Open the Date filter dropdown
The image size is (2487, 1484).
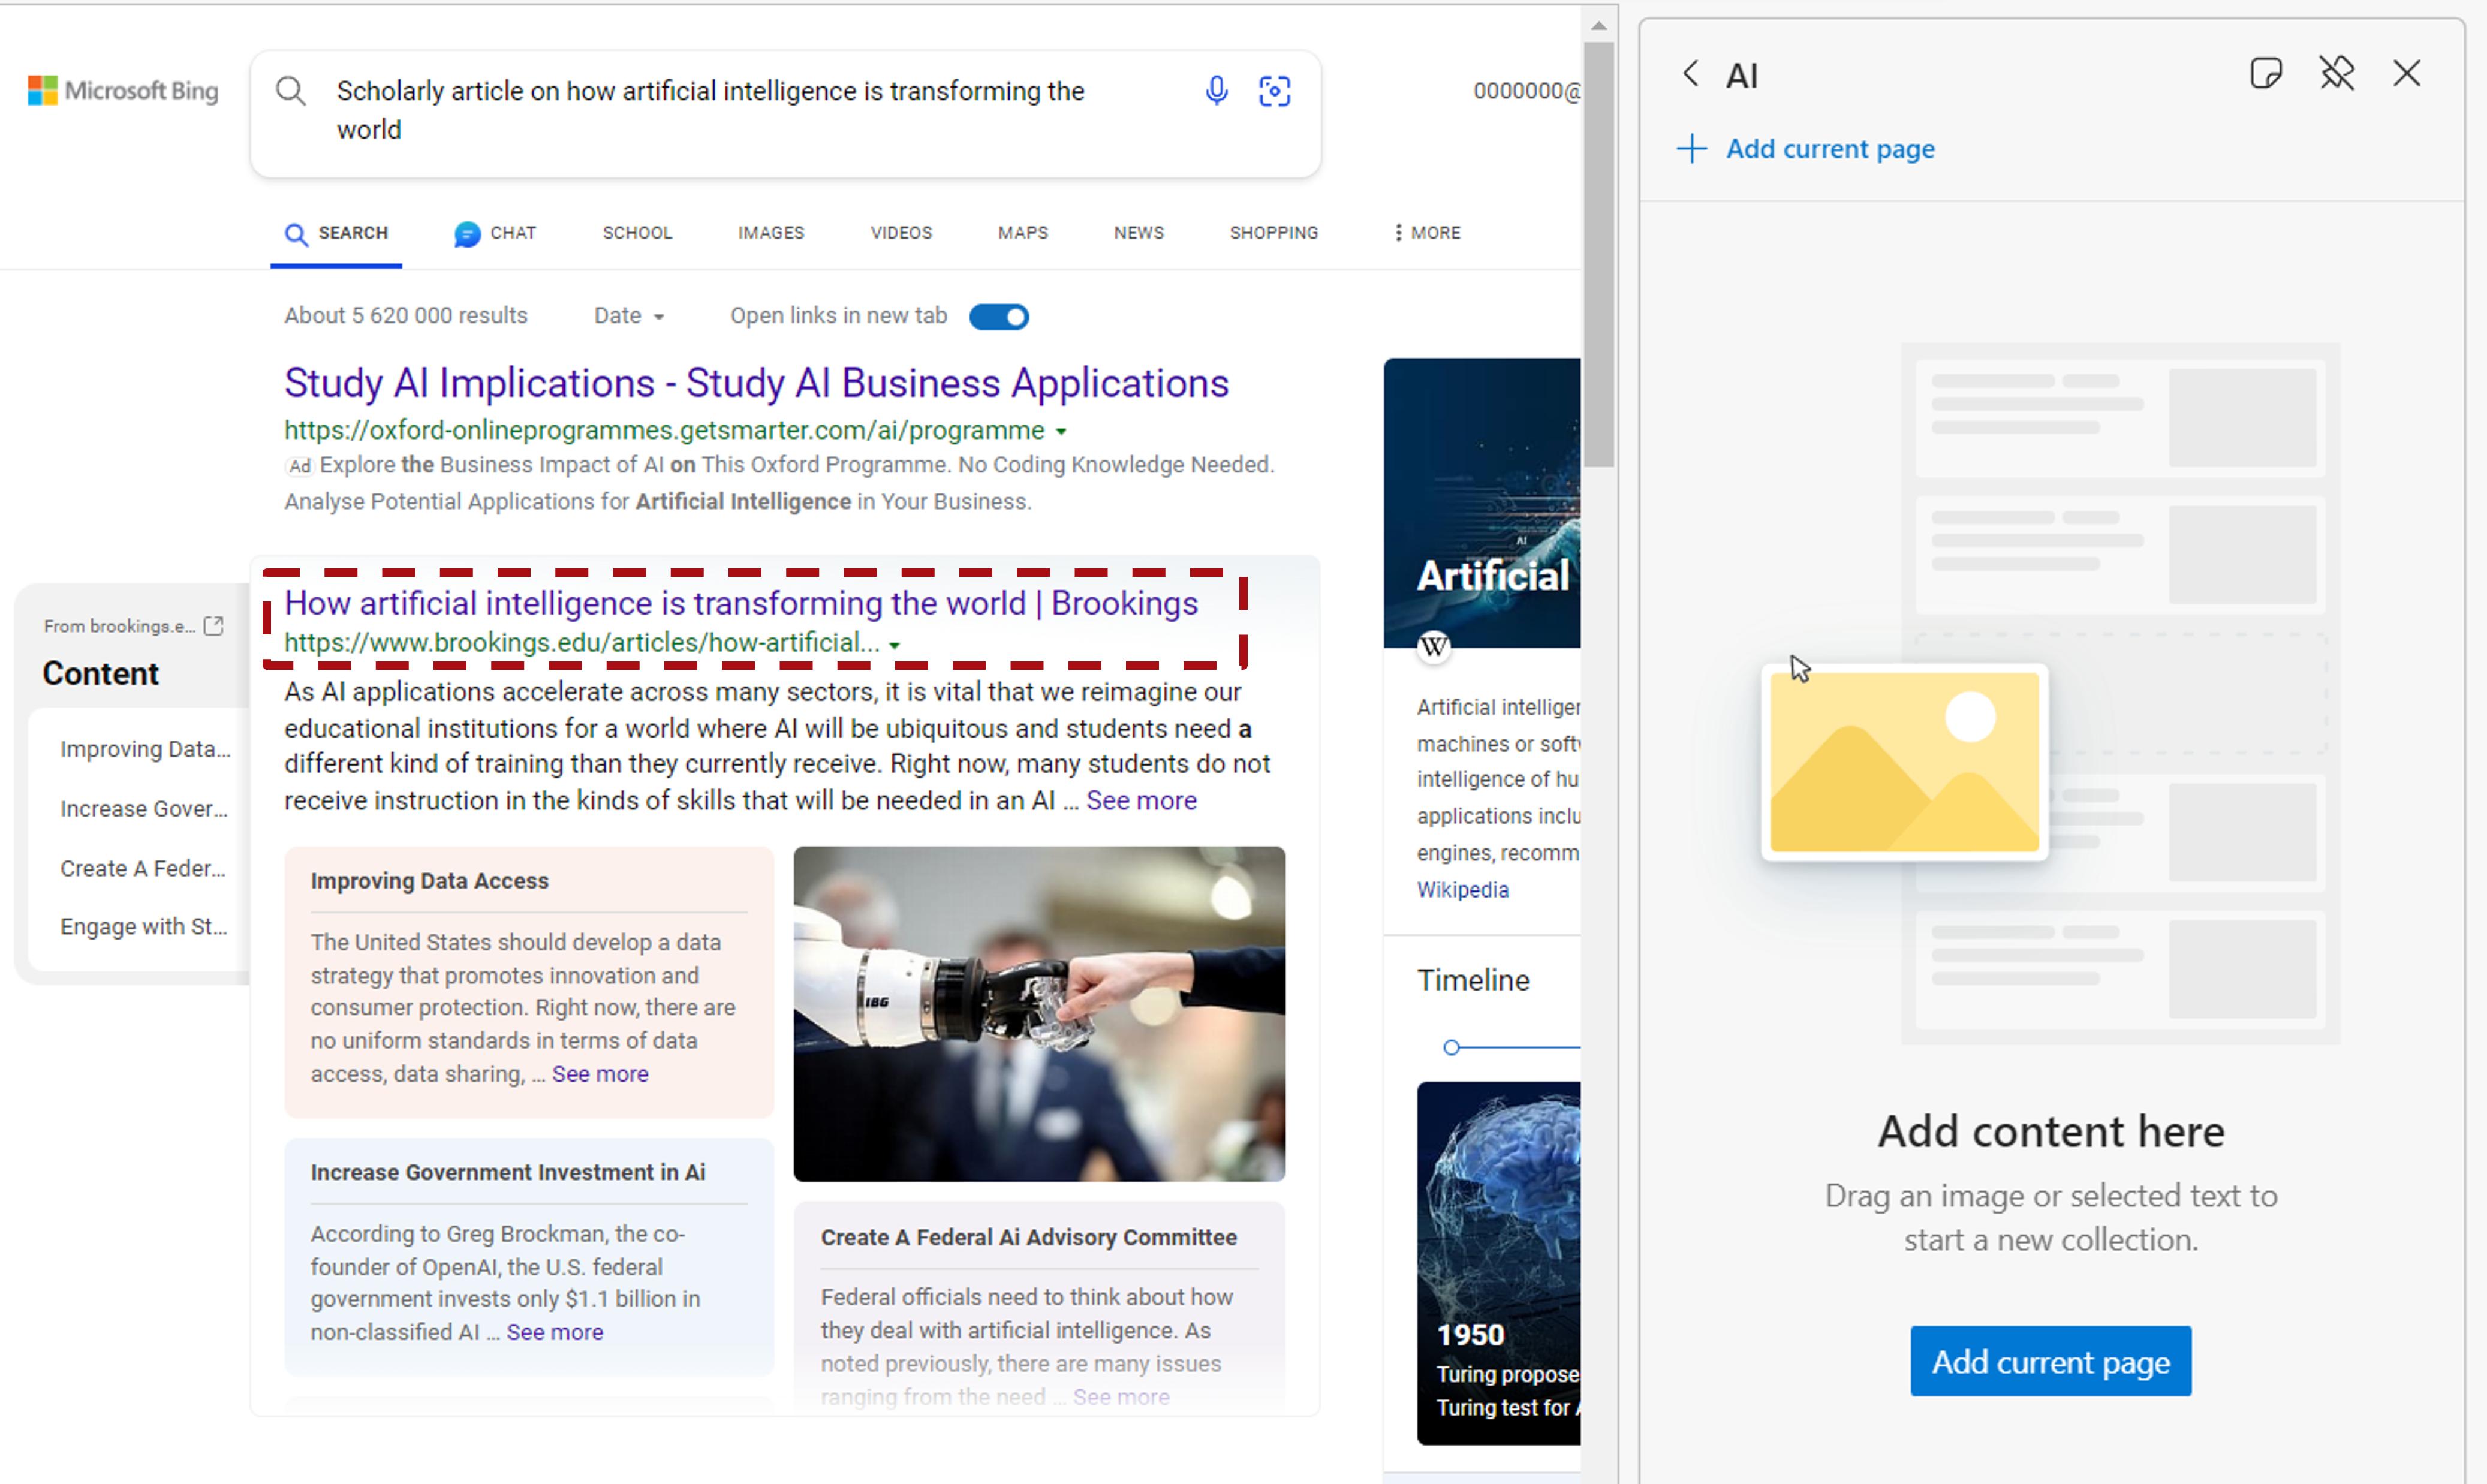[x=629, y=316]
